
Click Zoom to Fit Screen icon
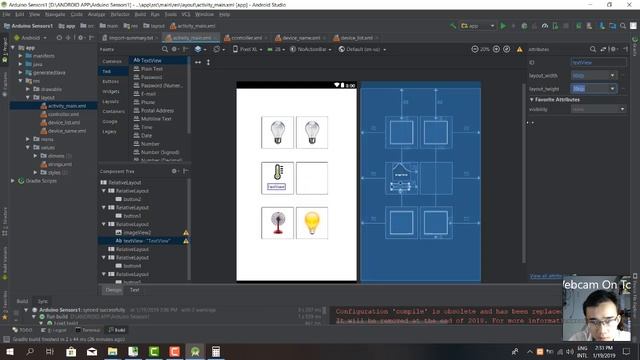click(x=507, y=49)
